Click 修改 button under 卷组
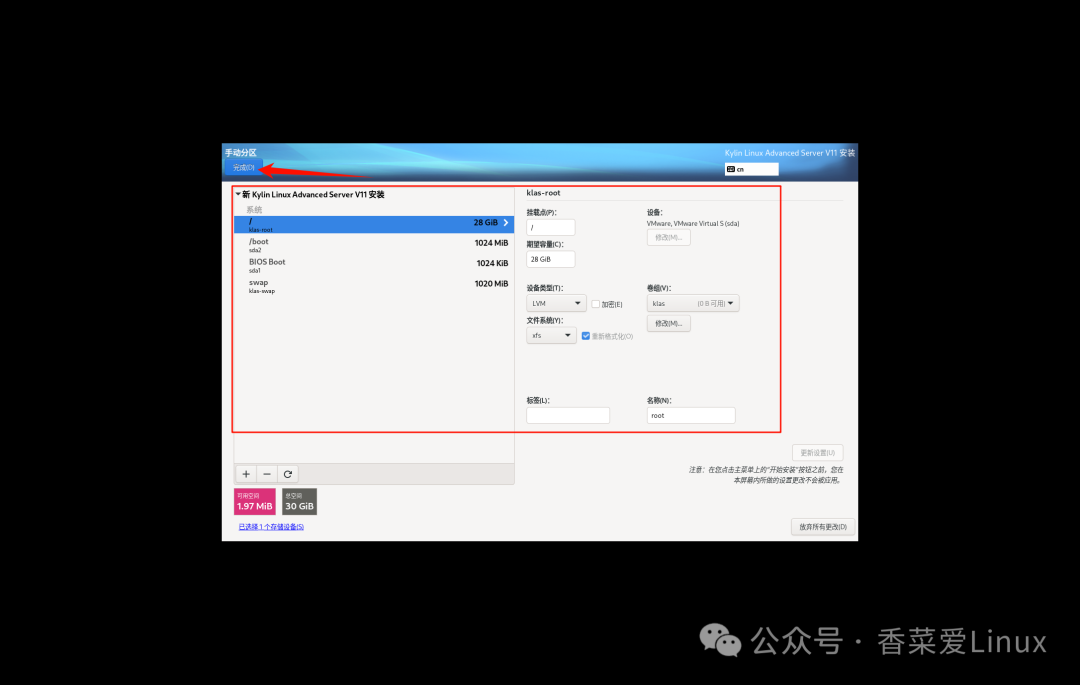The image size is (1080, 685). [668, 323]
